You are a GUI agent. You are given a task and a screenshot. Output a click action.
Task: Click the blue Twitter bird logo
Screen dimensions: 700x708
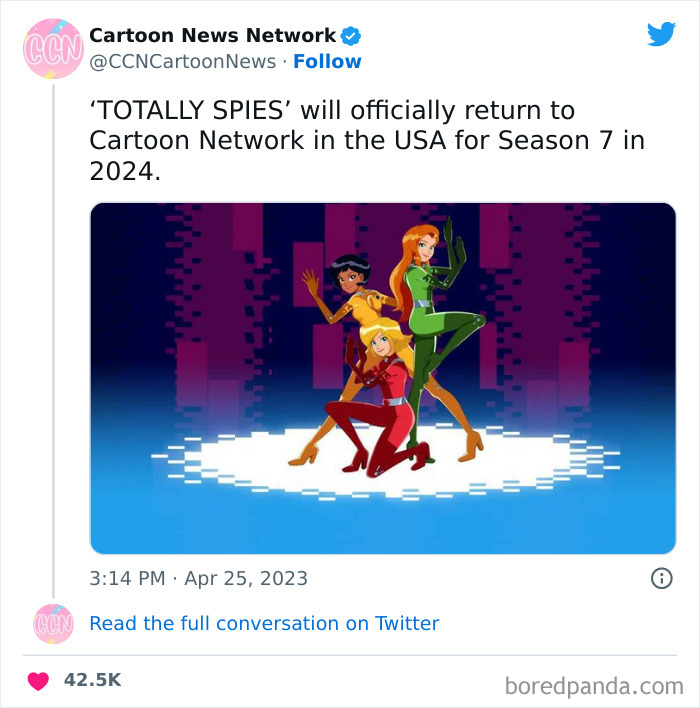tap(661, 34)
